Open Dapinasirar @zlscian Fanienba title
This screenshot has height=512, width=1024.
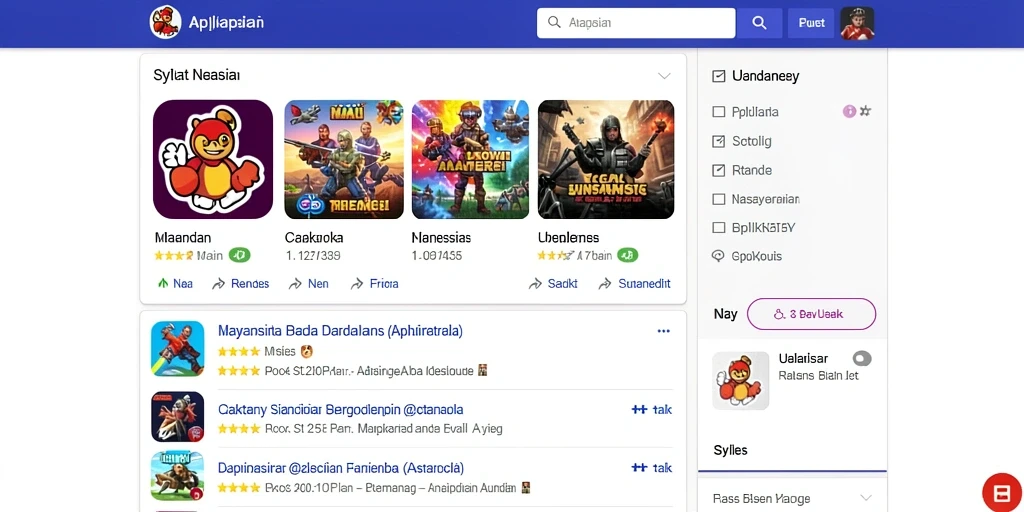[x=341, y=468]
